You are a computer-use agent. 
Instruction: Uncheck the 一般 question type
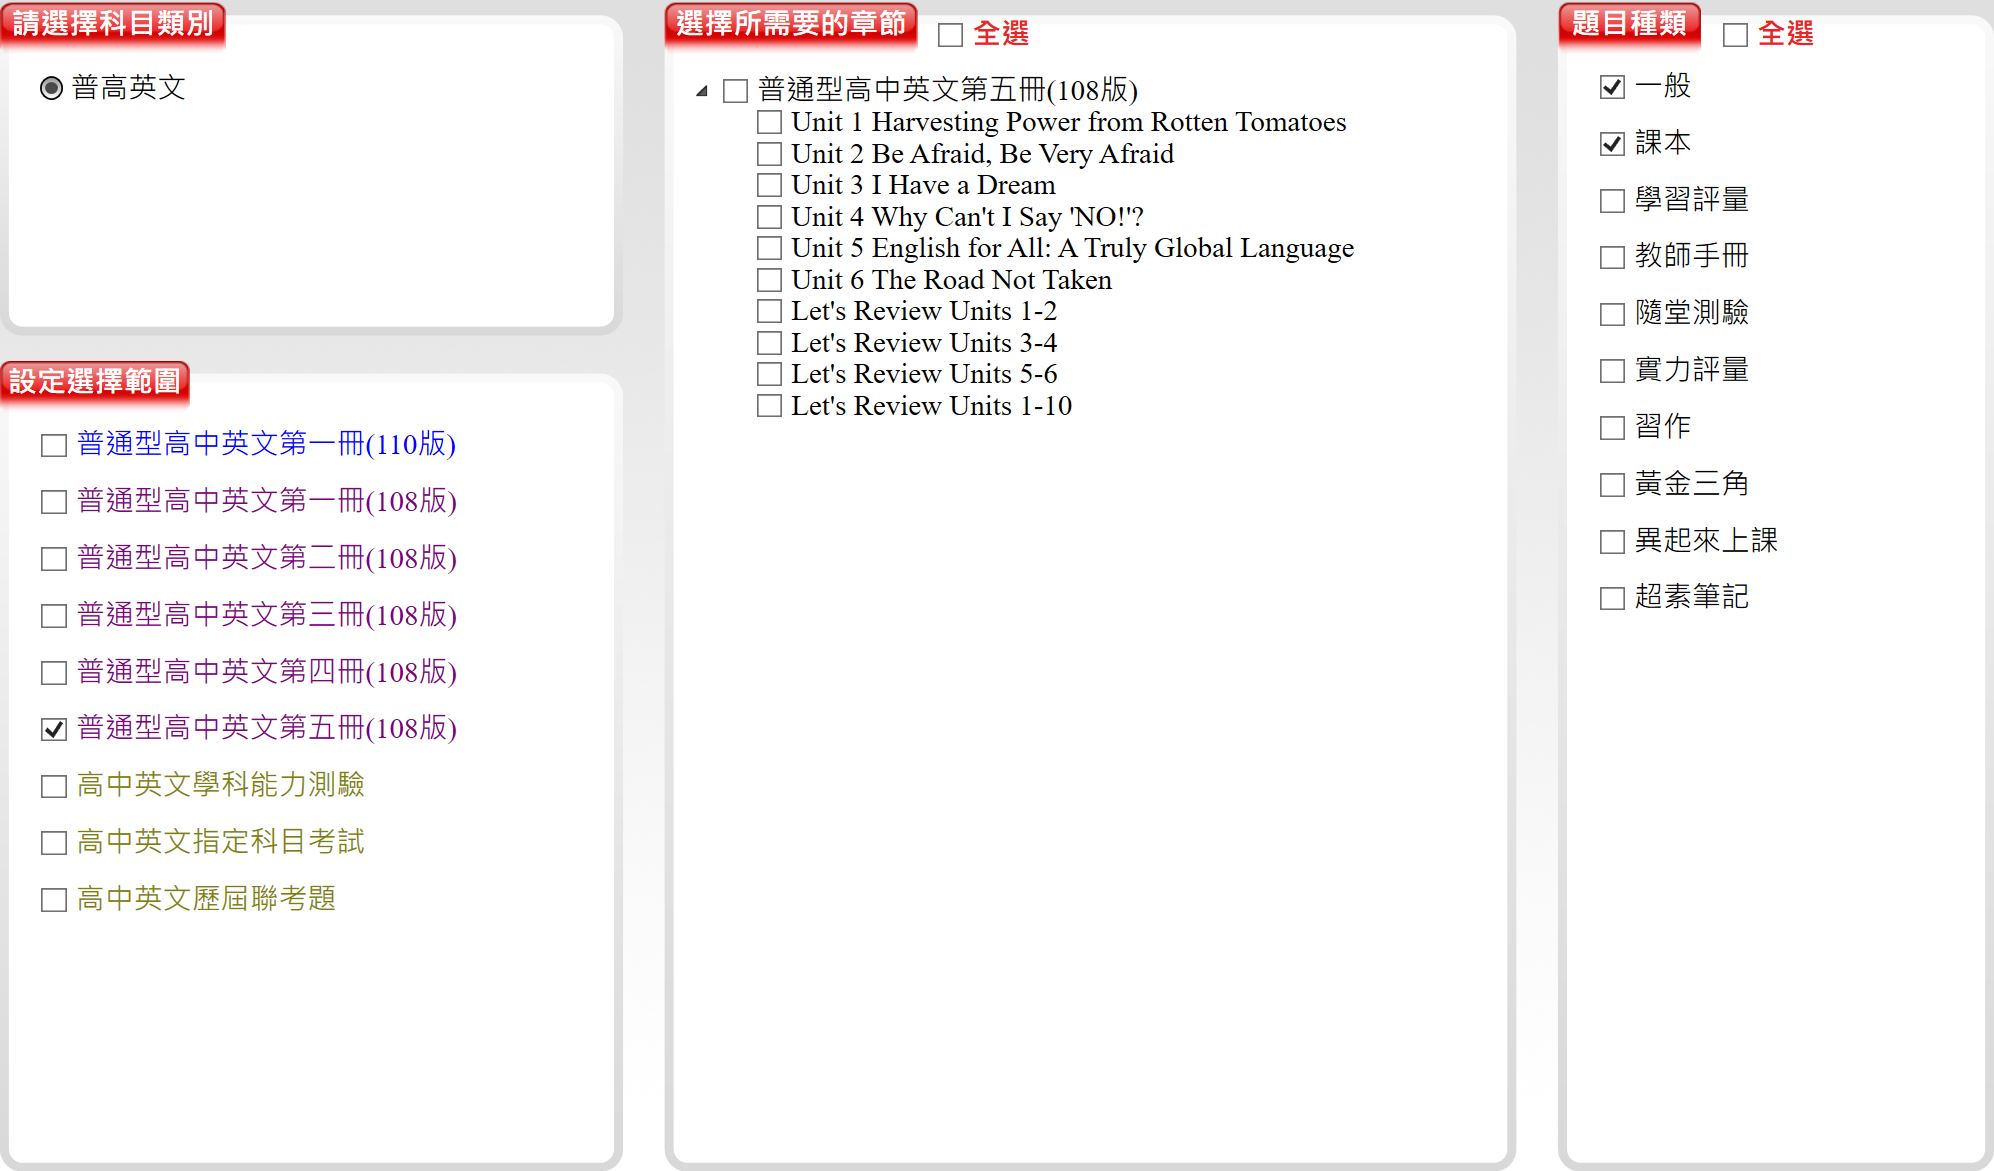(1612, 87)
